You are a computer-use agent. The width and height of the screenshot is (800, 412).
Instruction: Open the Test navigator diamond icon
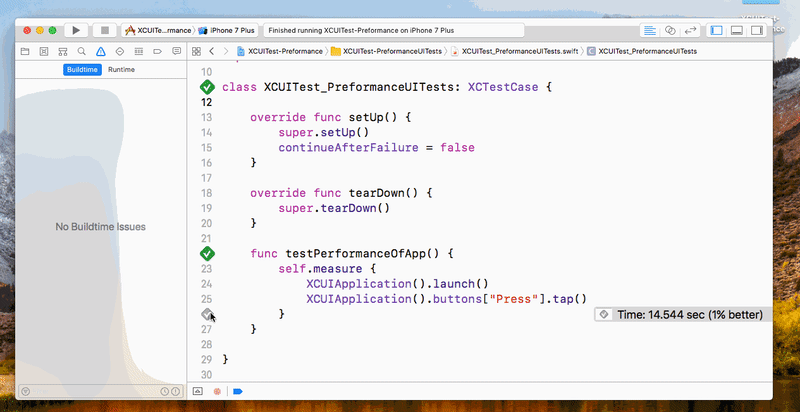pos(120,51)
